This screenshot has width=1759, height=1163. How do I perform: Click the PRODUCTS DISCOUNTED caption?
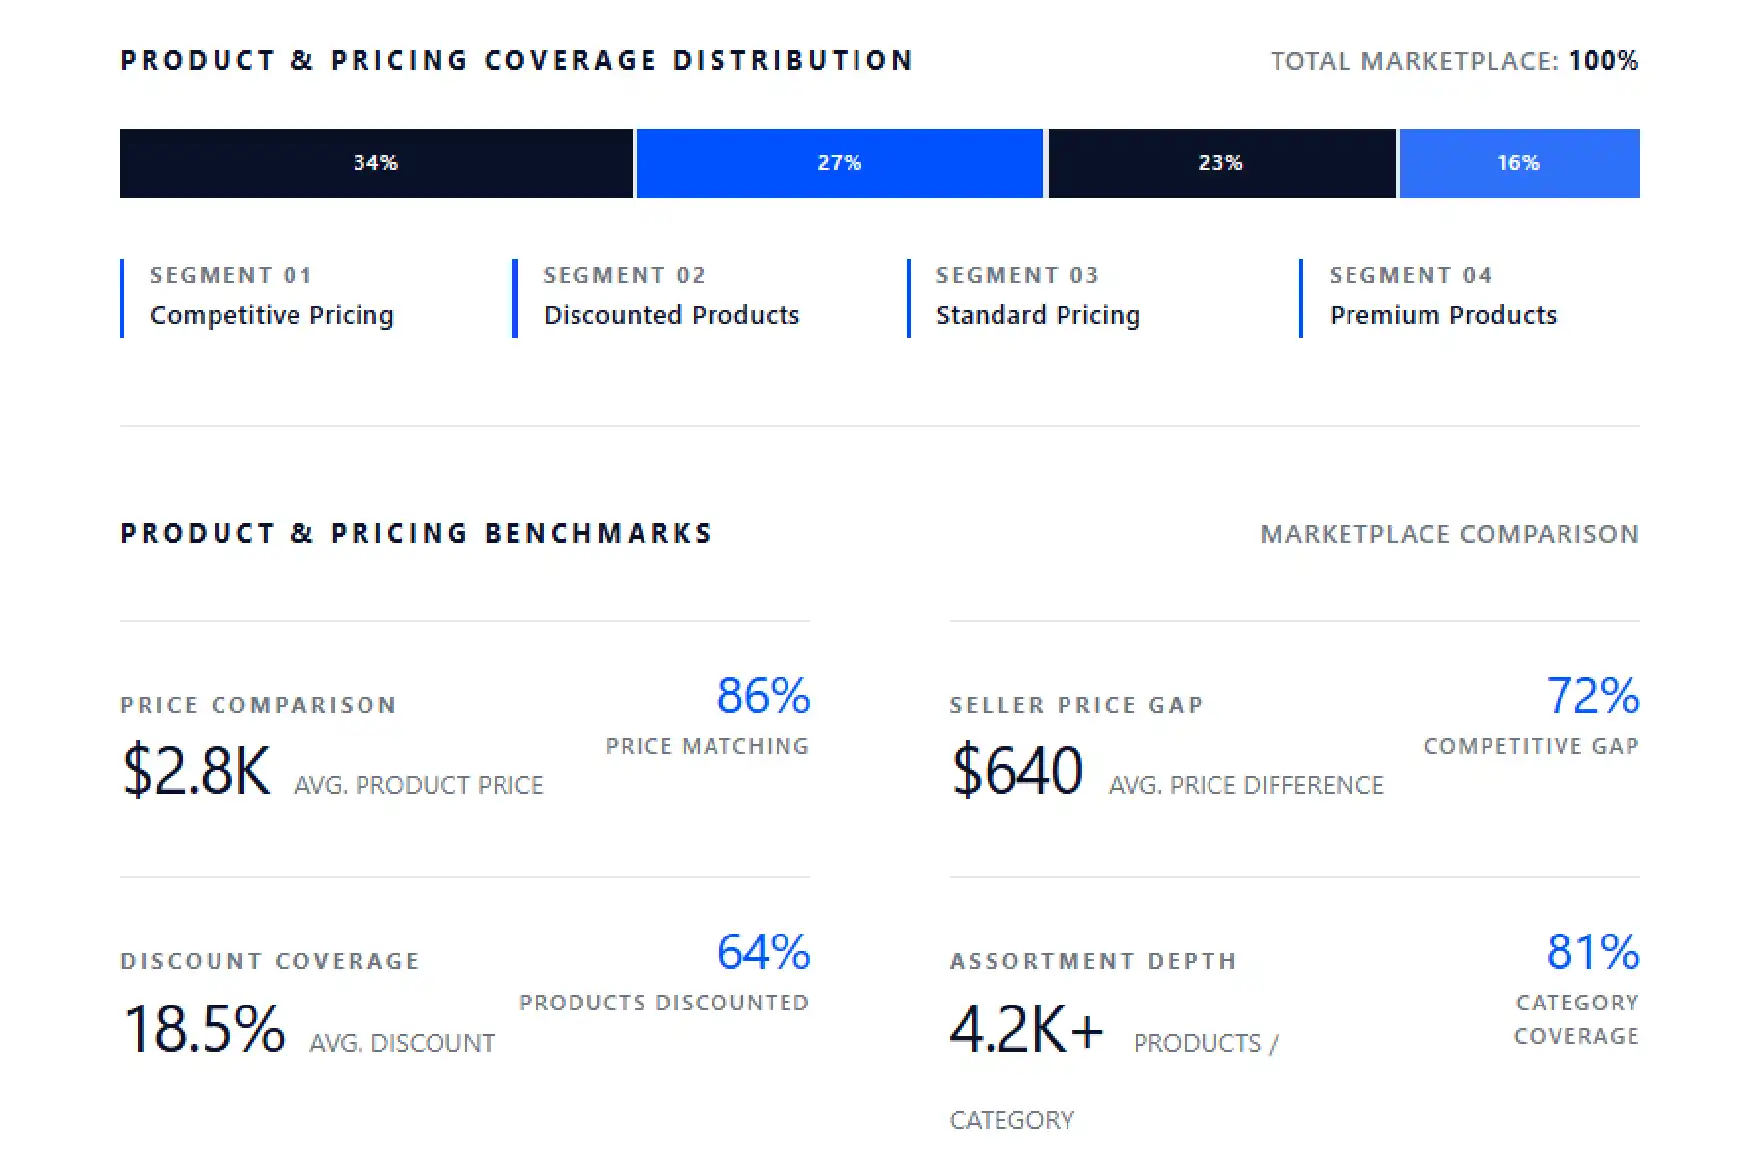pyautogui.click(x=664, y=1003)
